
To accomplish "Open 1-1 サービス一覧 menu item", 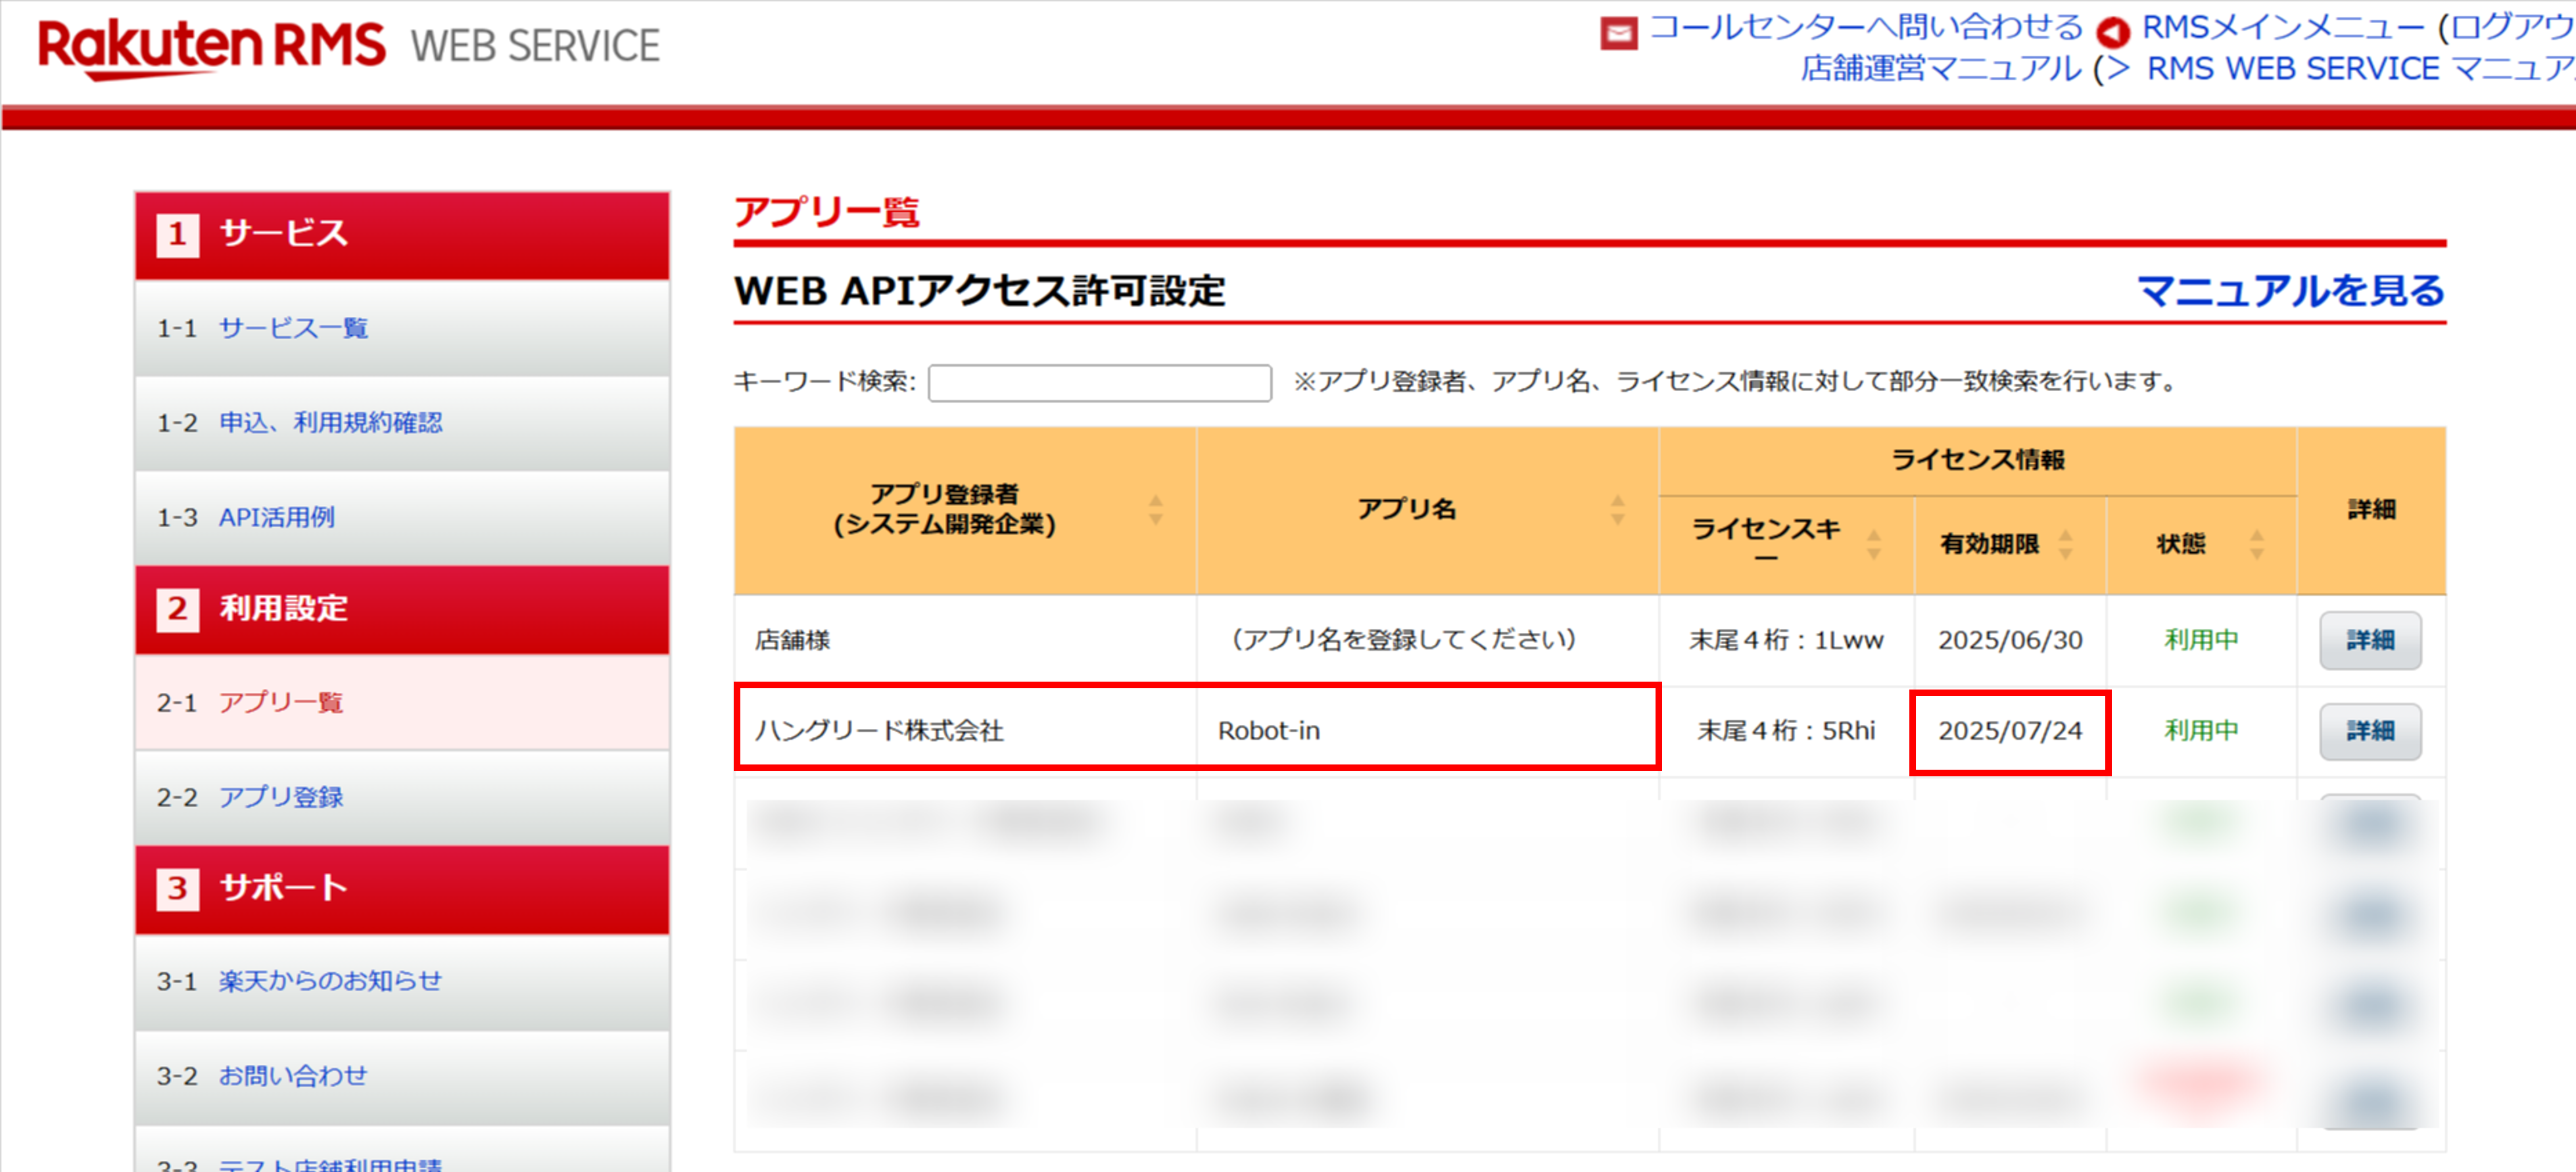I will click(x=402, y=328).
